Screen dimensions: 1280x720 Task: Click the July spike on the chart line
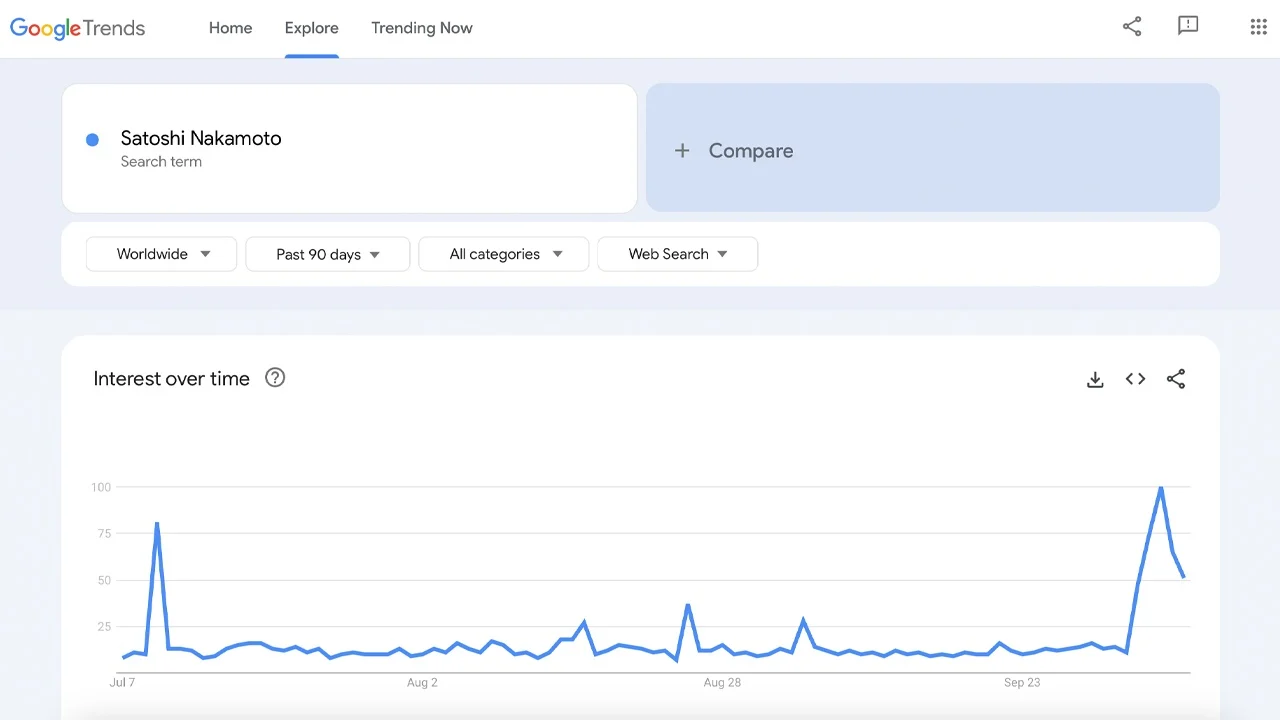click(157, 524)
